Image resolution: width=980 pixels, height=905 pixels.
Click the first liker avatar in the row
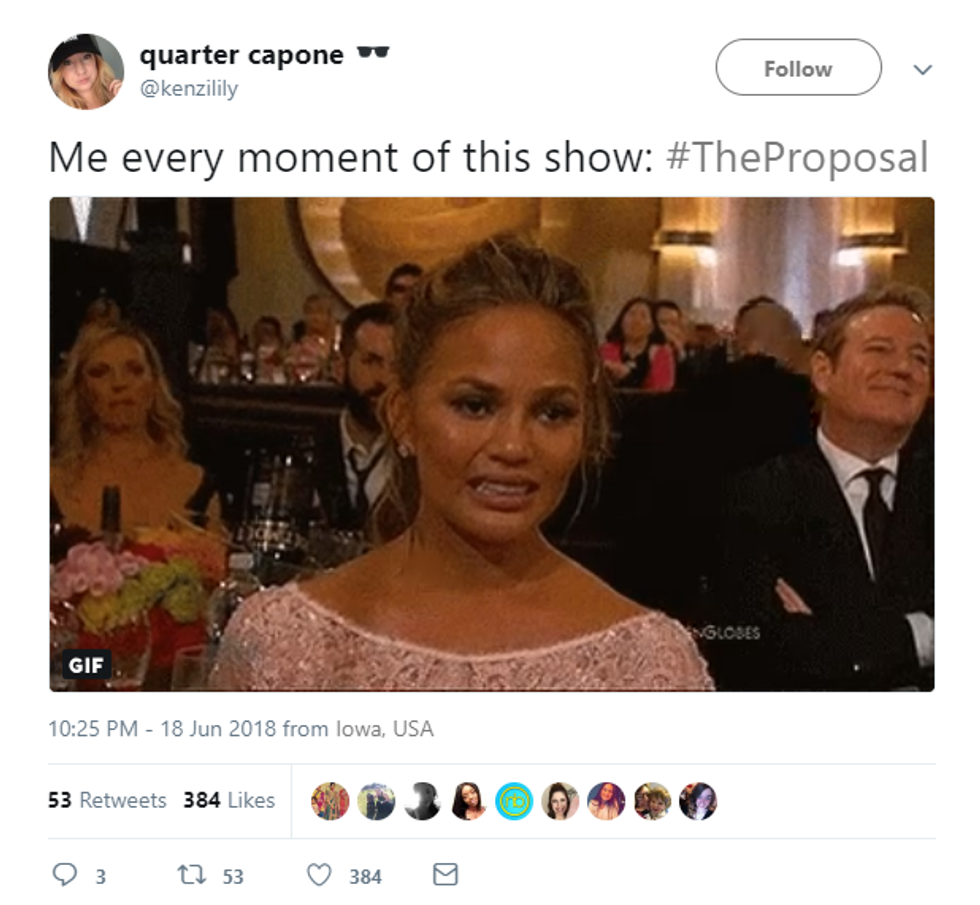tap(330, 801)
